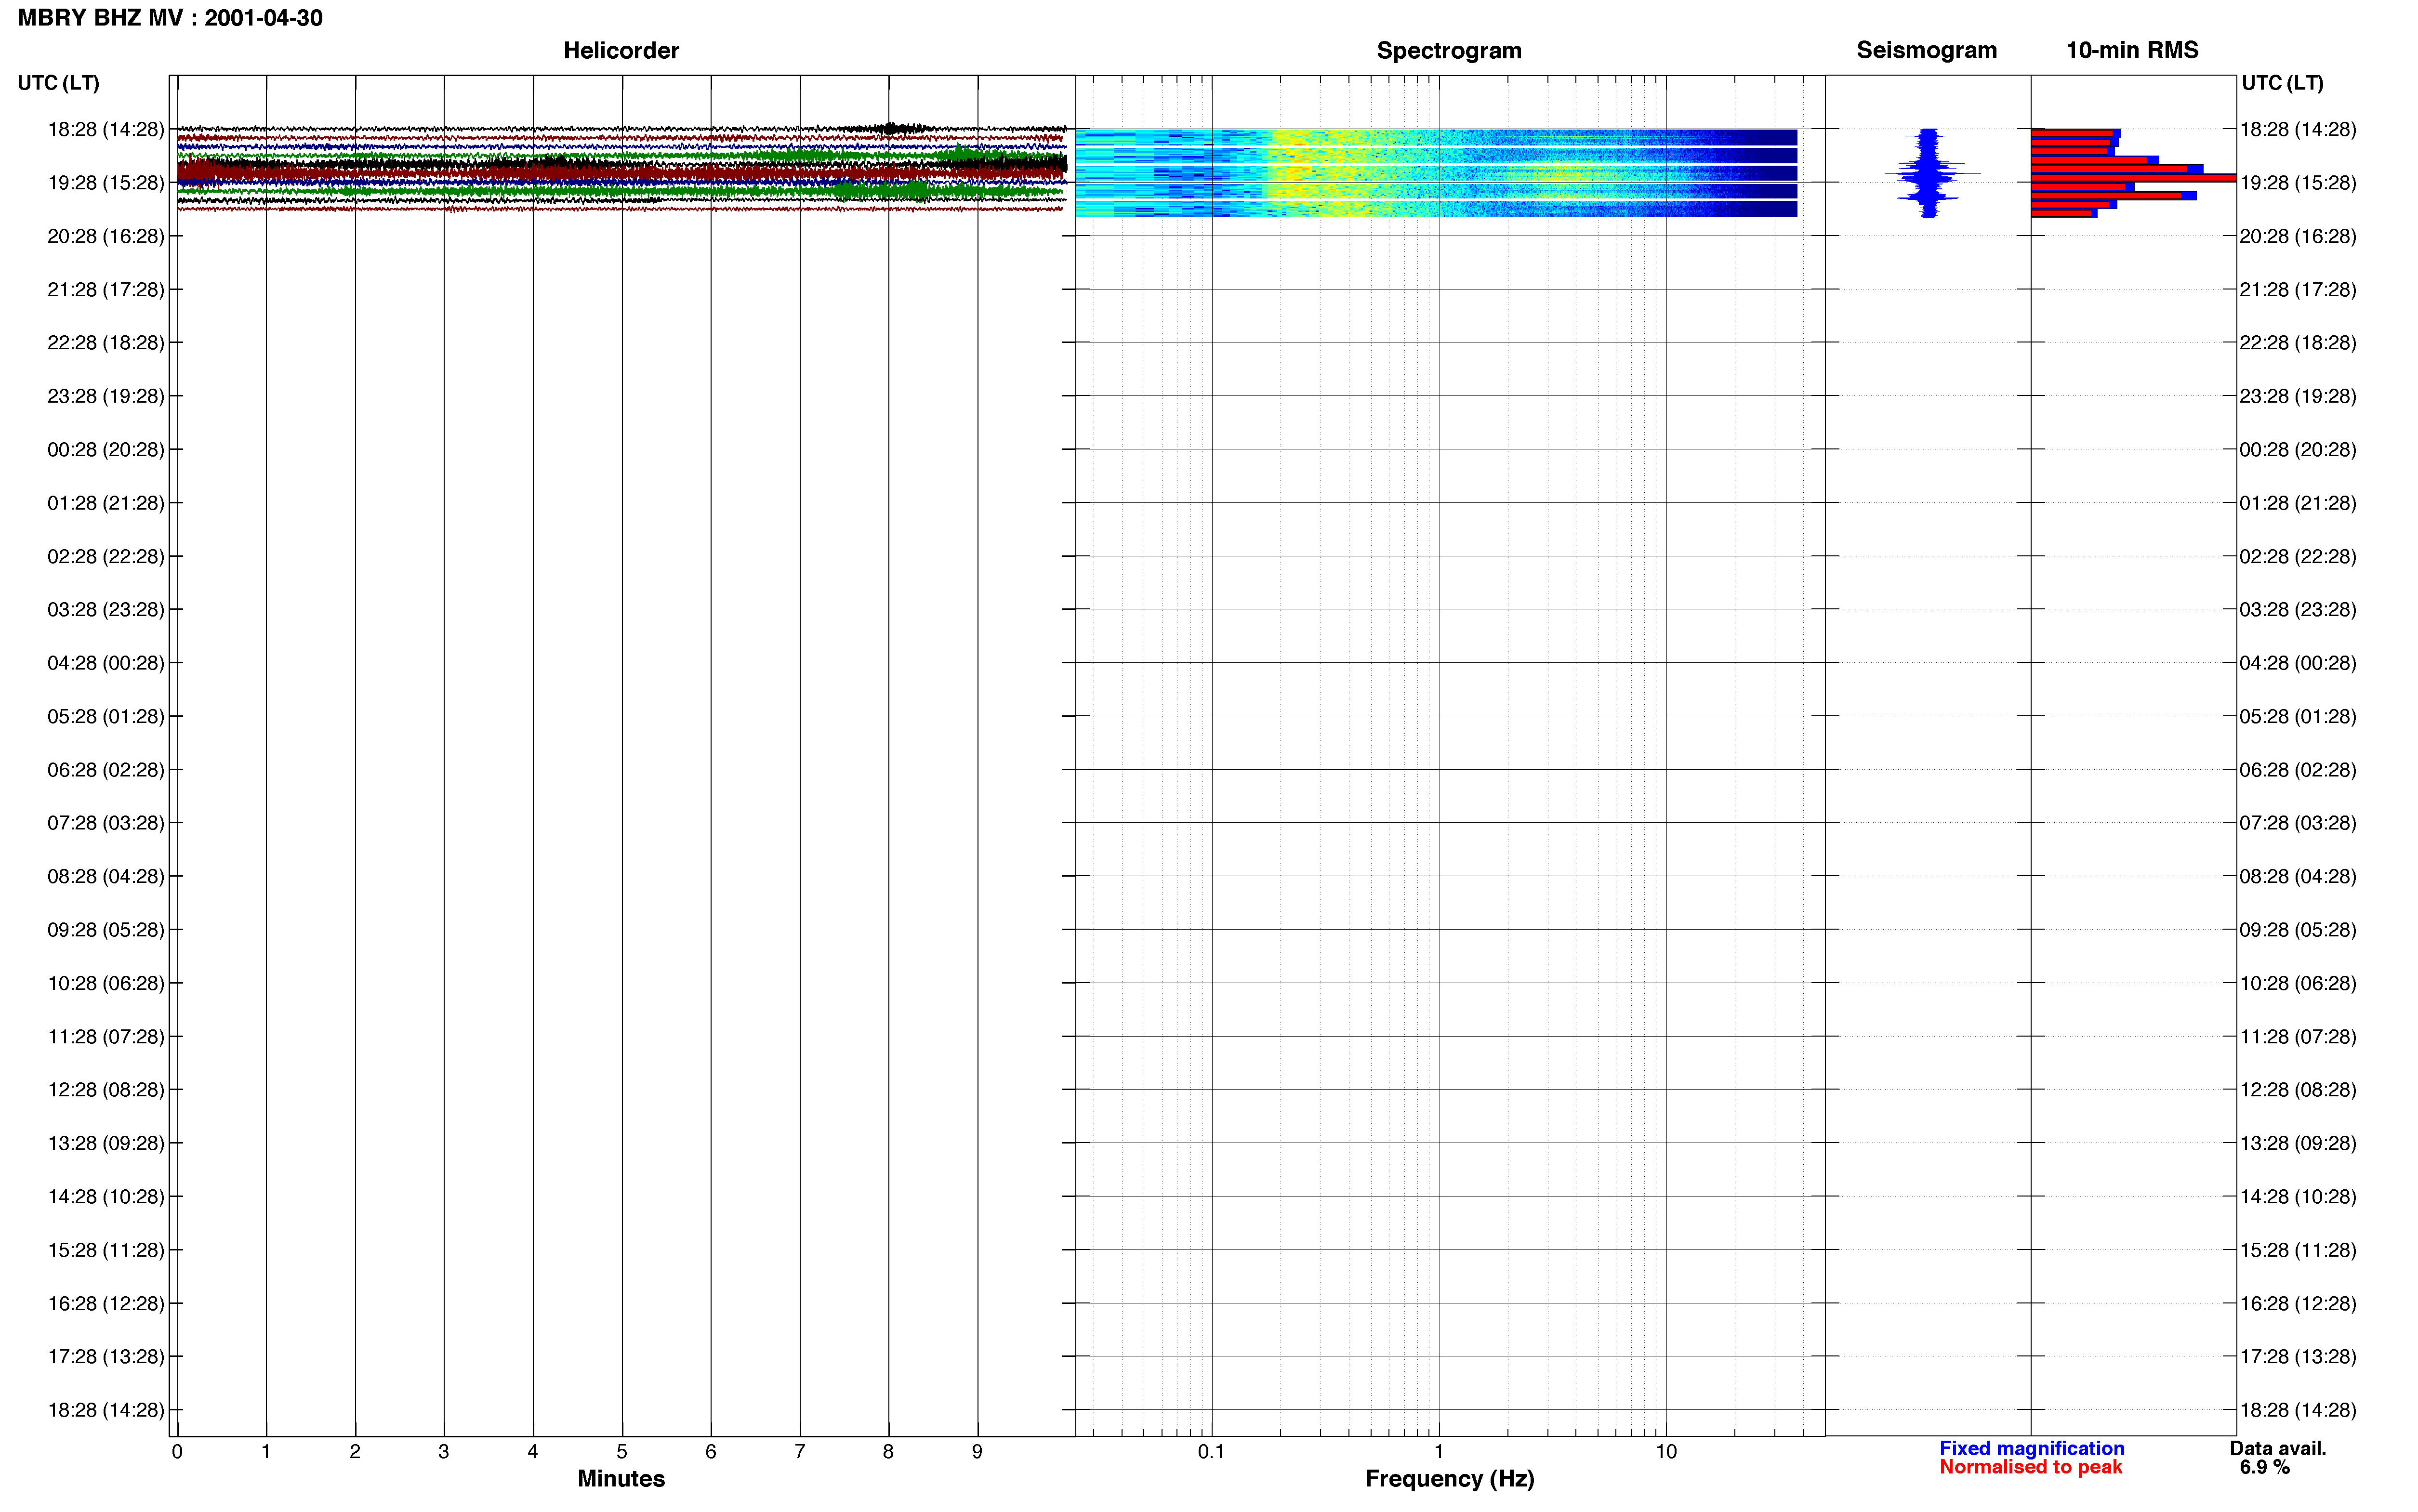Image resolution: width=2418 pixels, height=1512 pixels.
Task: Click left time label 17:28 (13:28)
Action: pyautogui.click(x=105, y=1357)
